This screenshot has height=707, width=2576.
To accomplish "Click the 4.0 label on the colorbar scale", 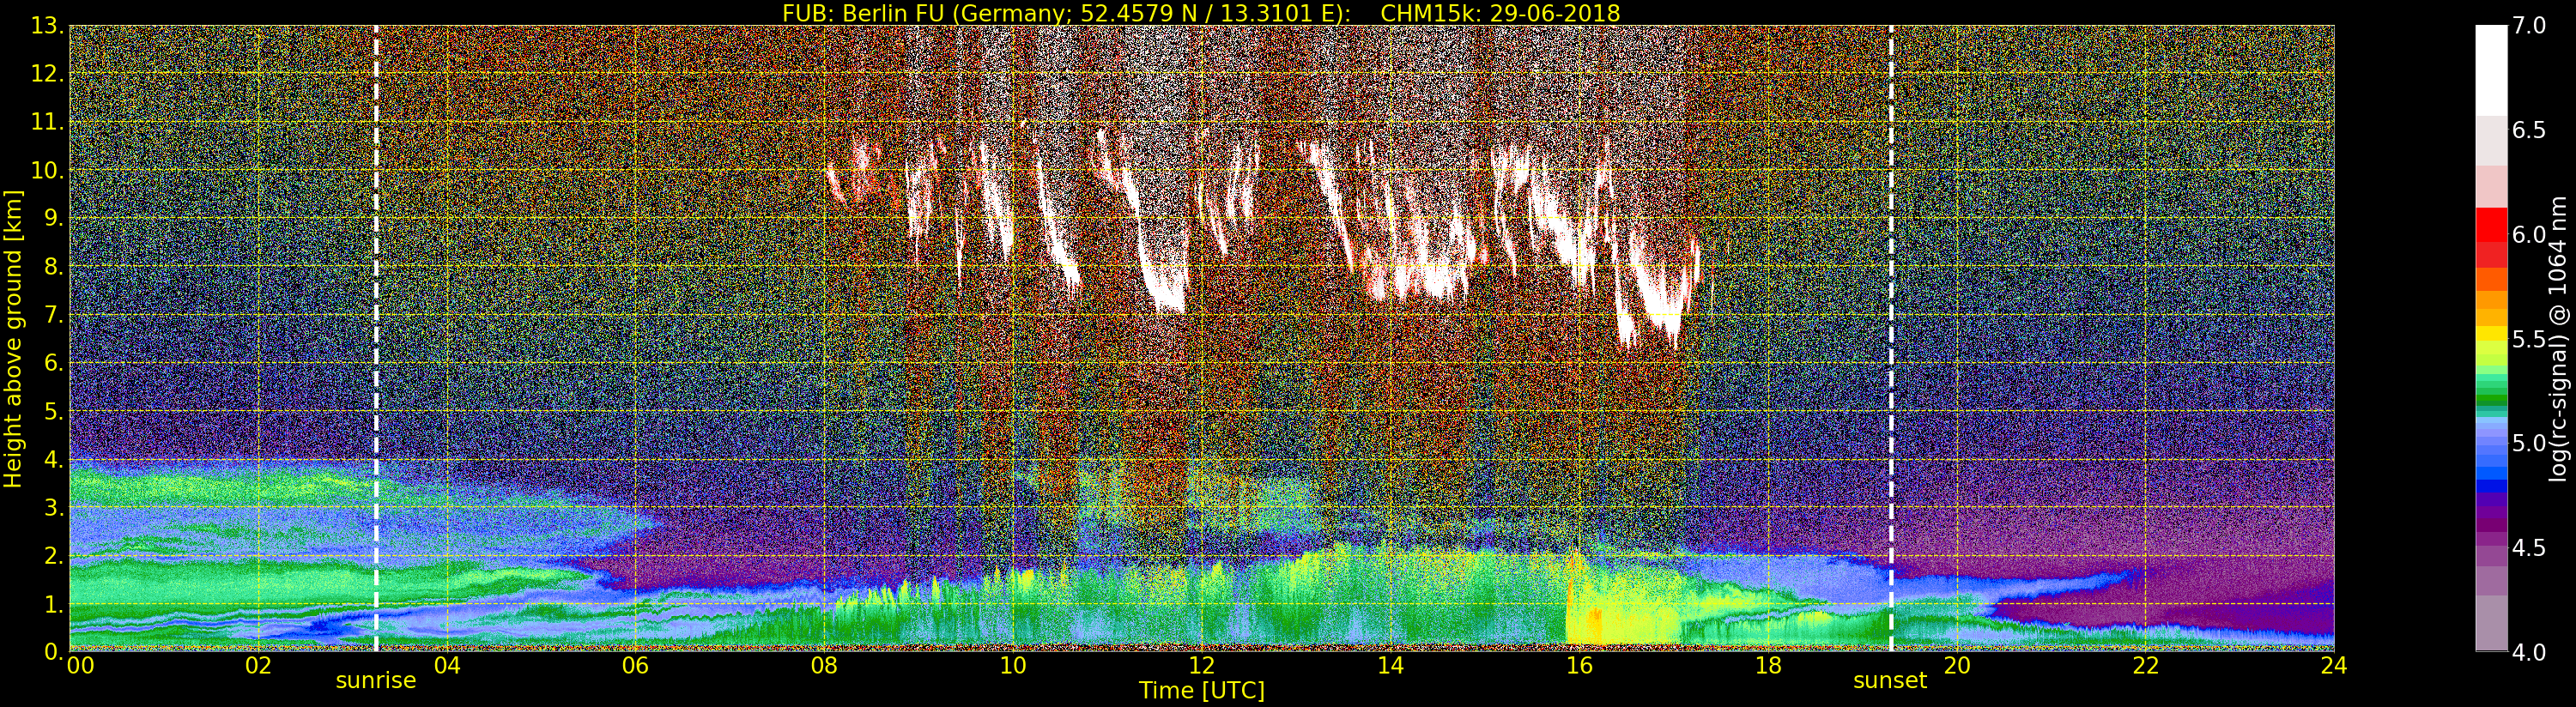I will coord(2529,652).
